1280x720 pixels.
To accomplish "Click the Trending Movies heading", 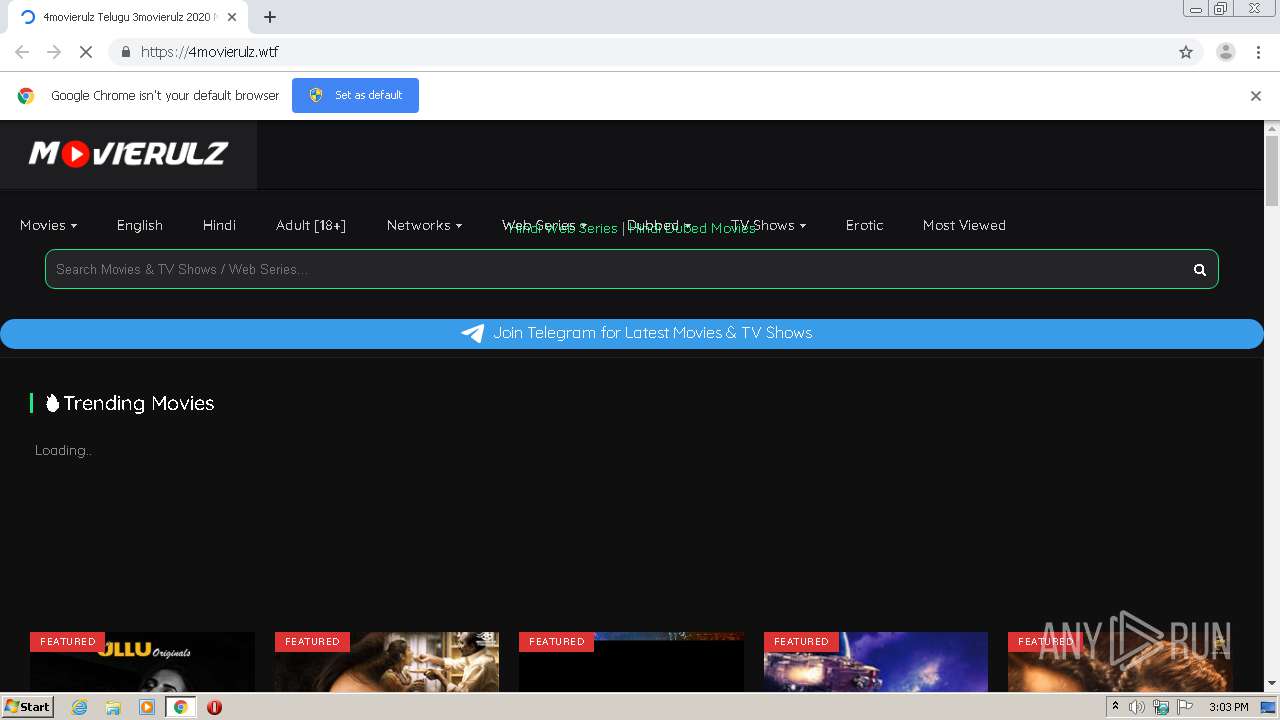I will pyautogui.click(x=129, y=403).
